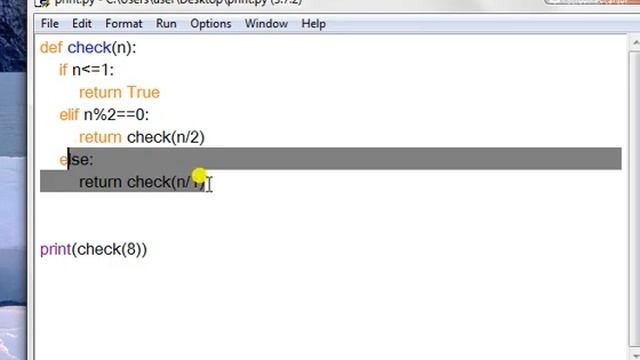Click the 'def check(n):' line

[x=88, y=48]
